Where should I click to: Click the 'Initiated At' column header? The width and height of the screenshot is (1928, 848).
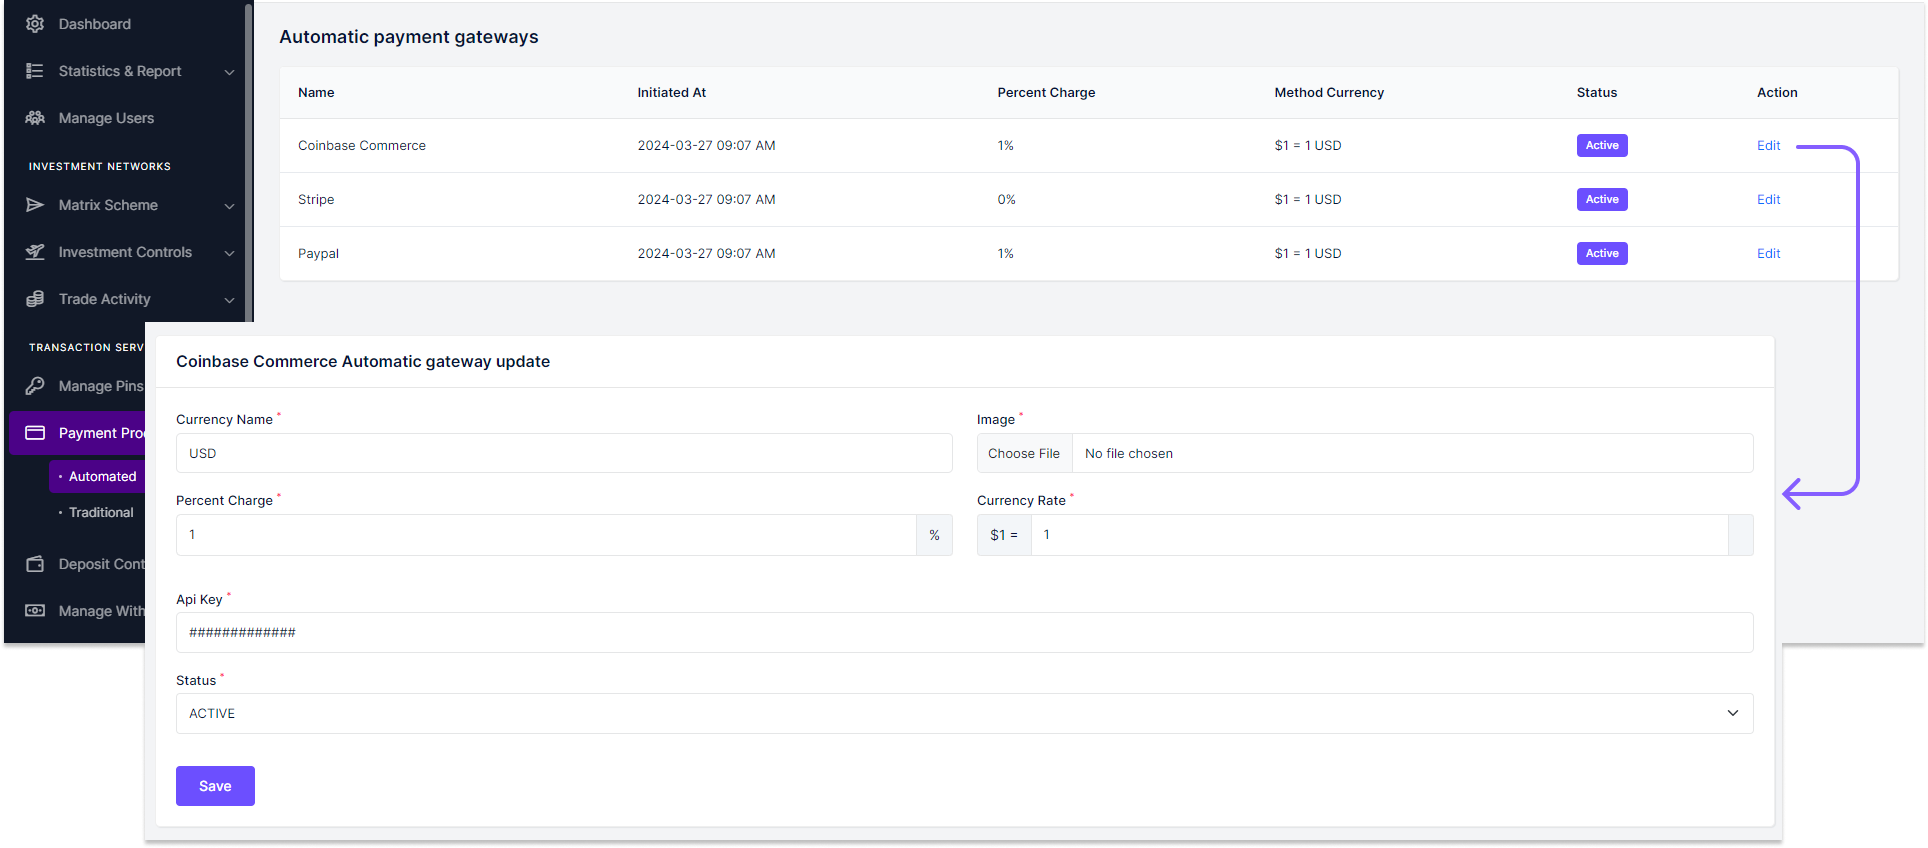tap(672, 93)
